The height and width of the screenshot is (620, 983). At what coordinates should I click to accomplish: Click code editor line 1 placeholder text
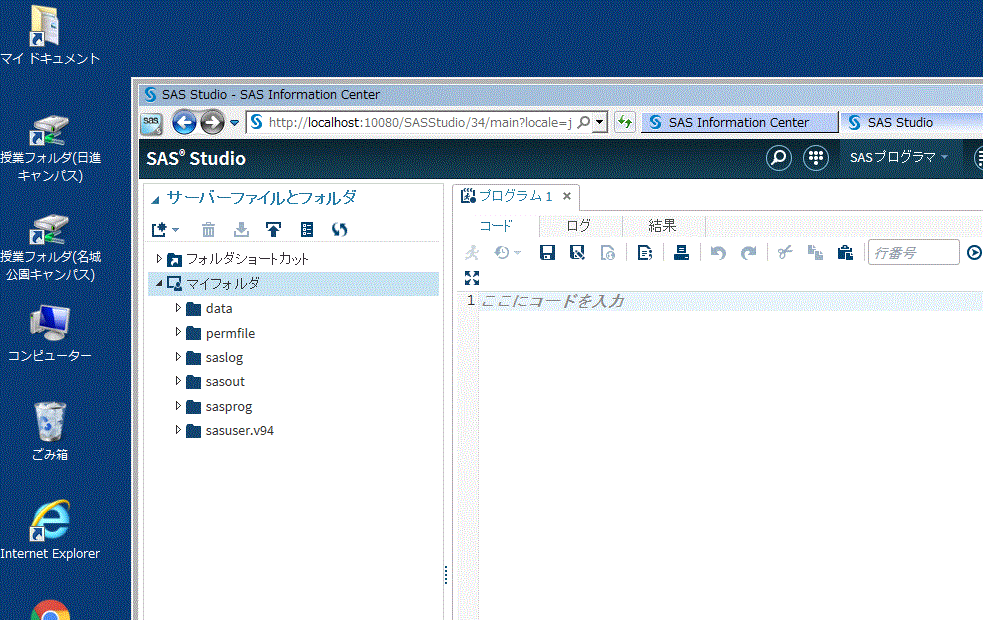coord(552,301)
